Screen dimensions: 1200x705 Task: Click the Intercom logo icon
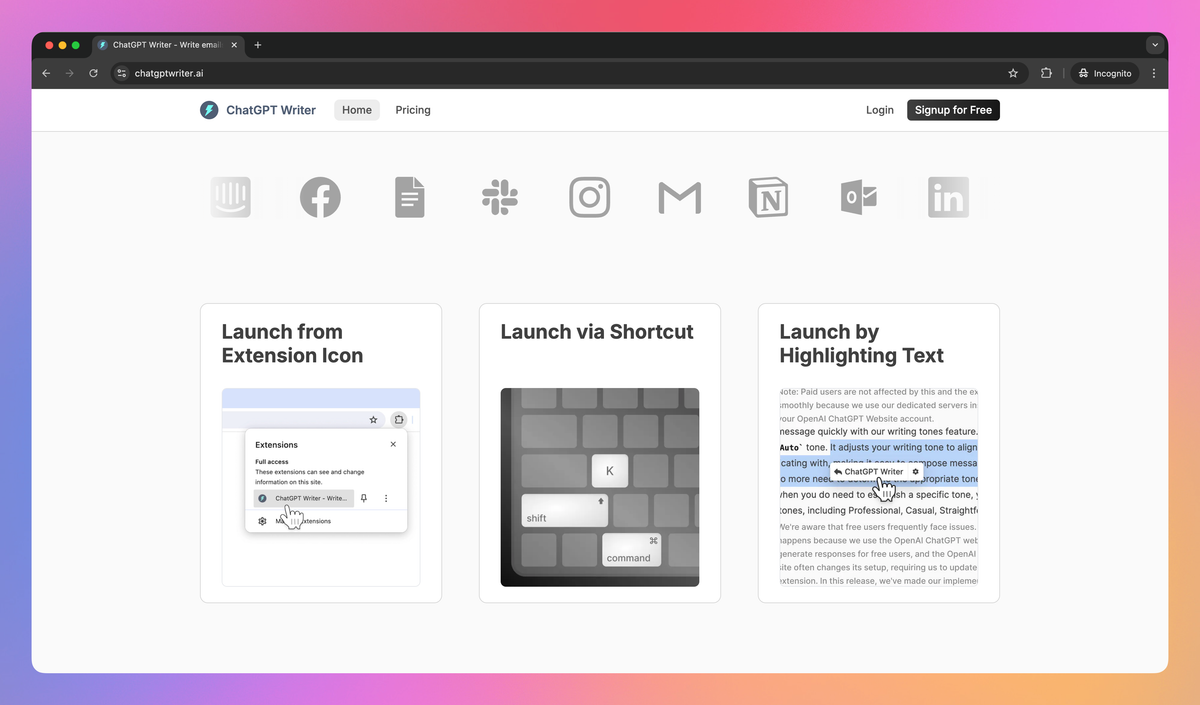231,197
